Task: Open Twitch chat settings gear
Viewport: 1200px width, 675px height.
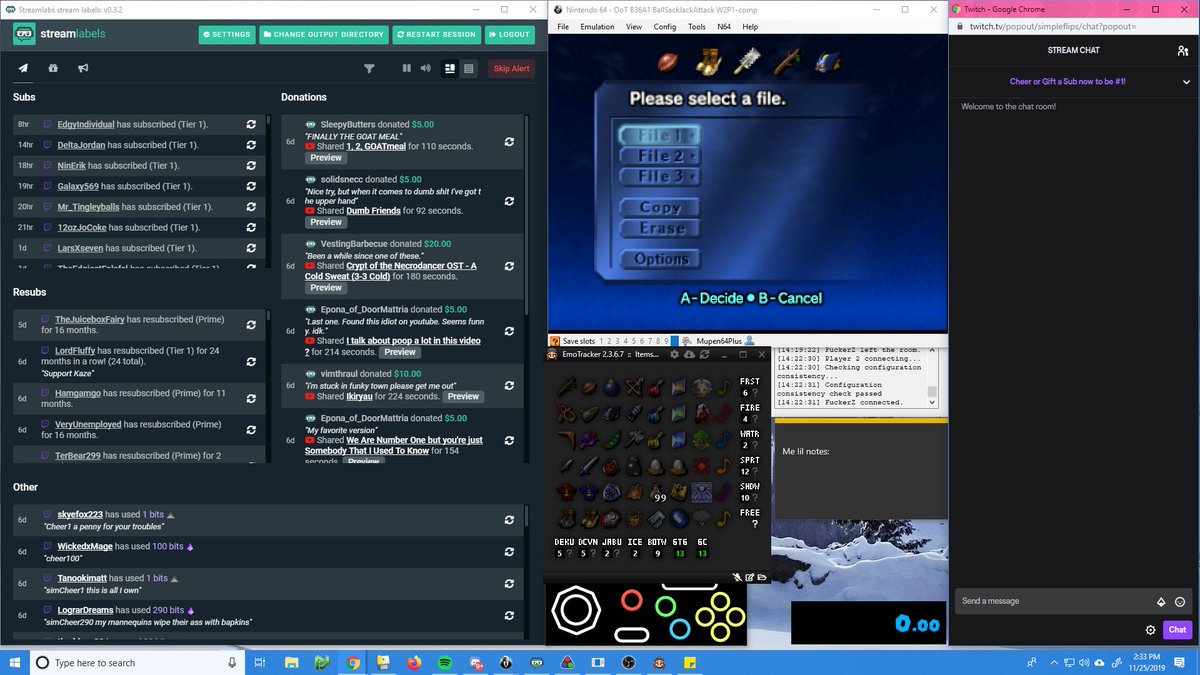Action: (1151, 630)
